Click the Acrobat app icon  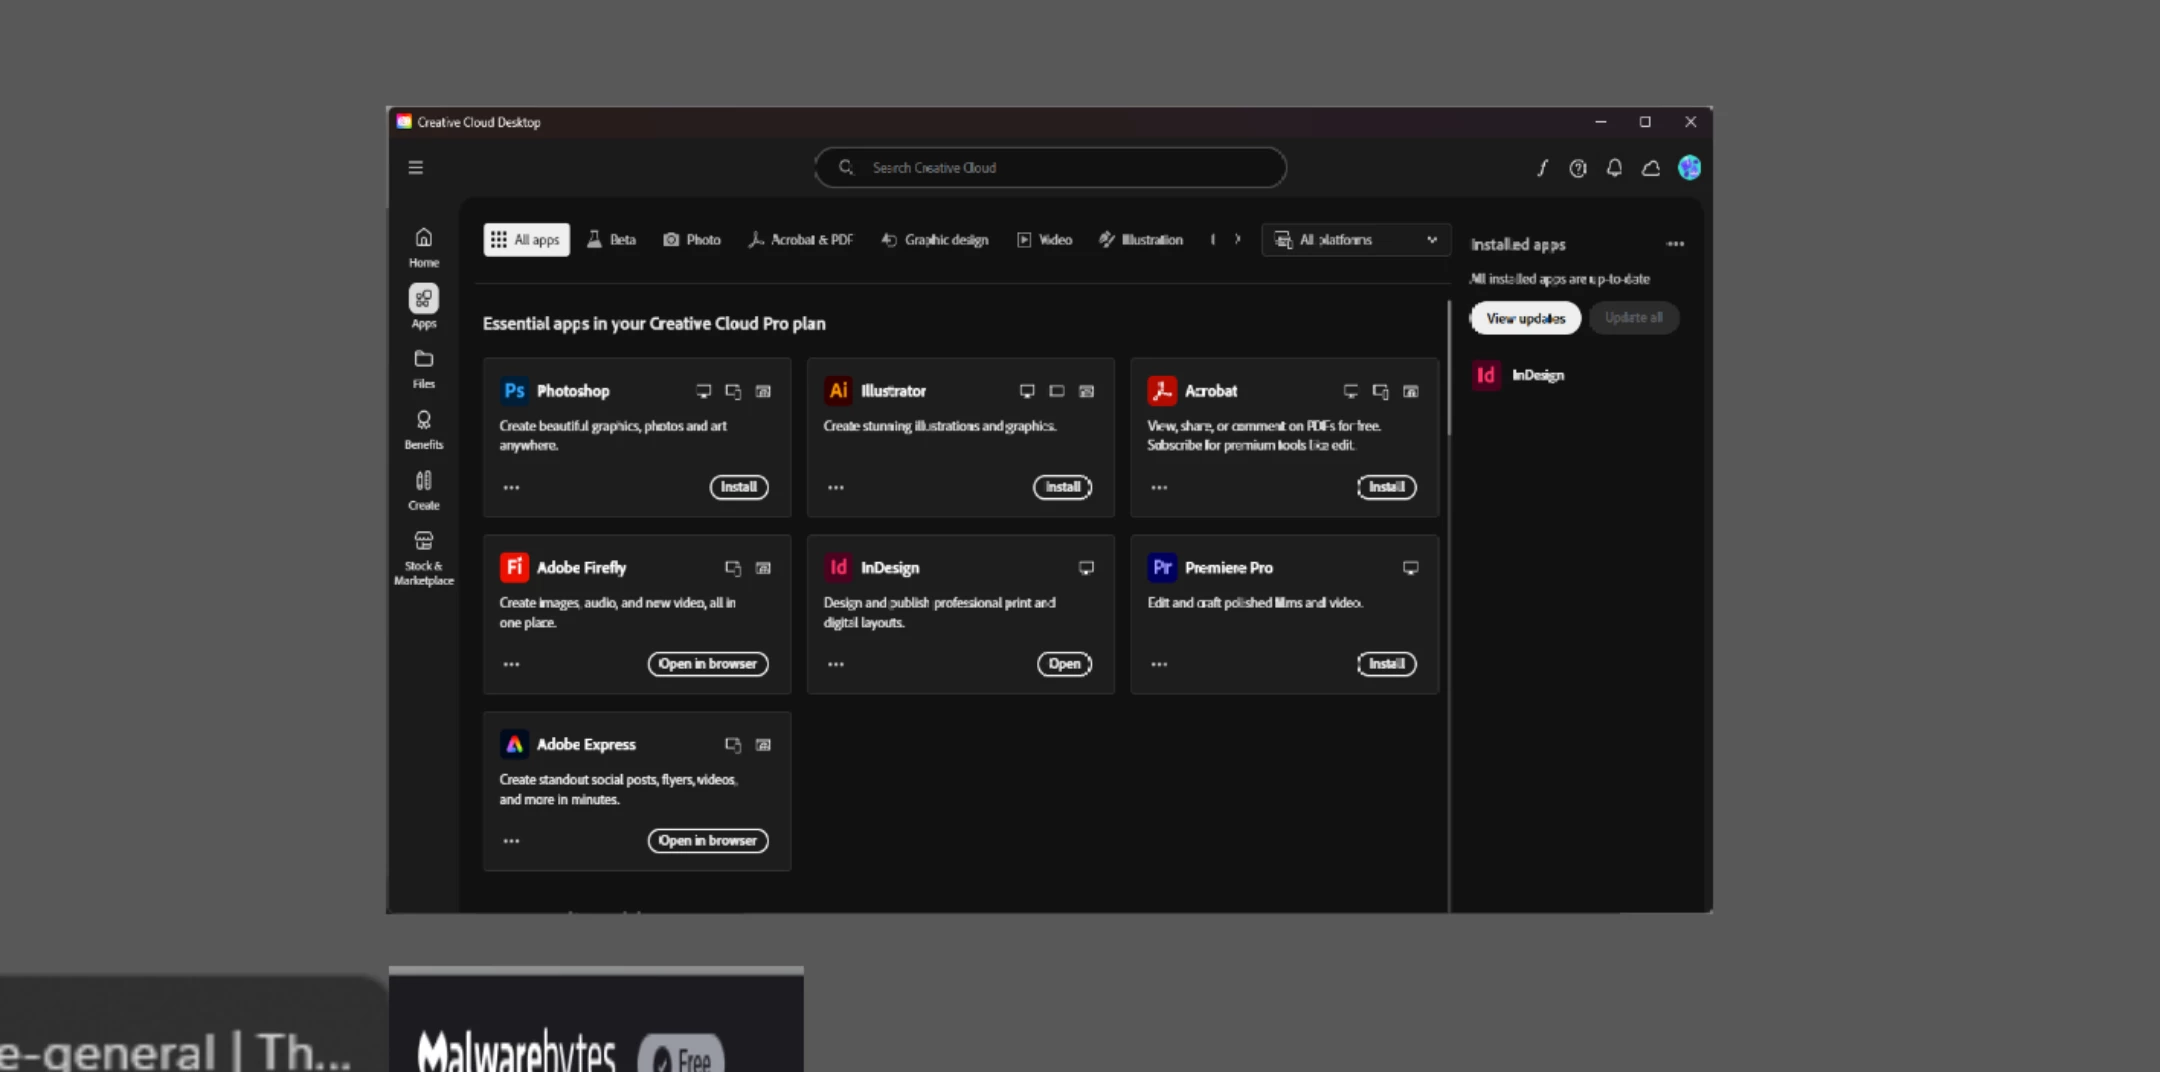(1162, 391)
